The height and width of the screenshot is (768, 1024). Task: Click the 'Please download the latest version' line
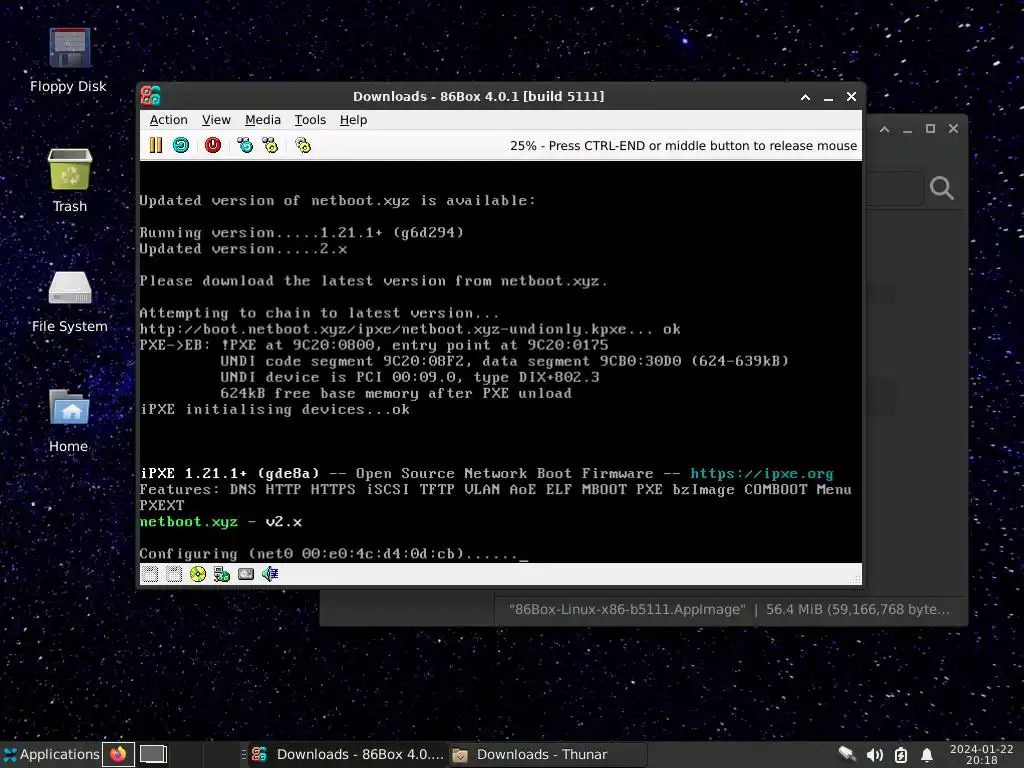374,281
